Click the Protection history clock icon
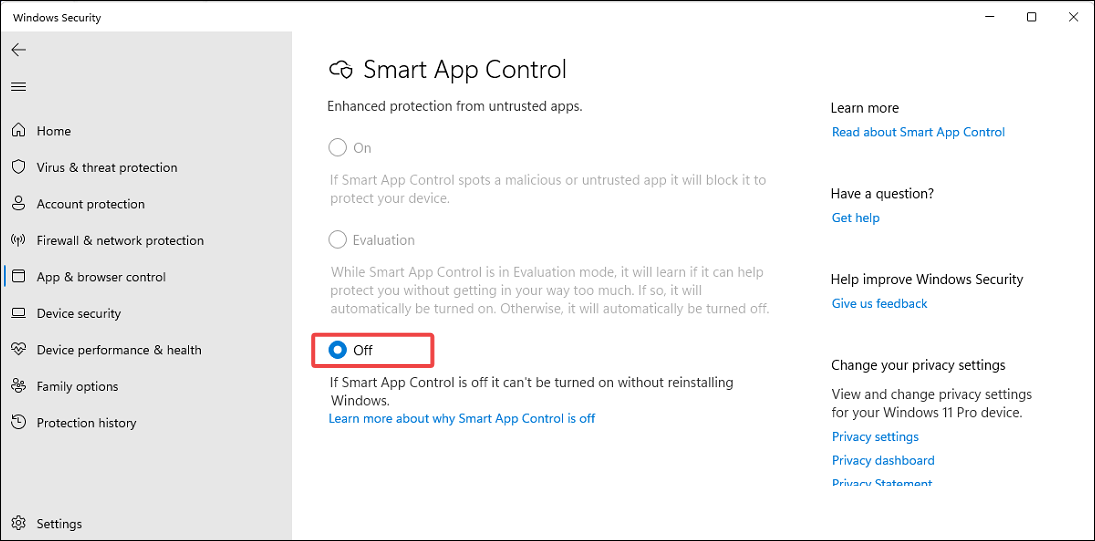This screenshot has height=541, width=1095. click(x=19, y=422)
